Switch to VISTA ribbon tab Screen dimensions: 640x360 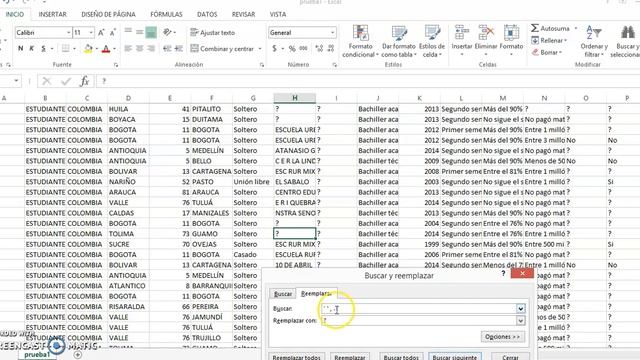278,14
